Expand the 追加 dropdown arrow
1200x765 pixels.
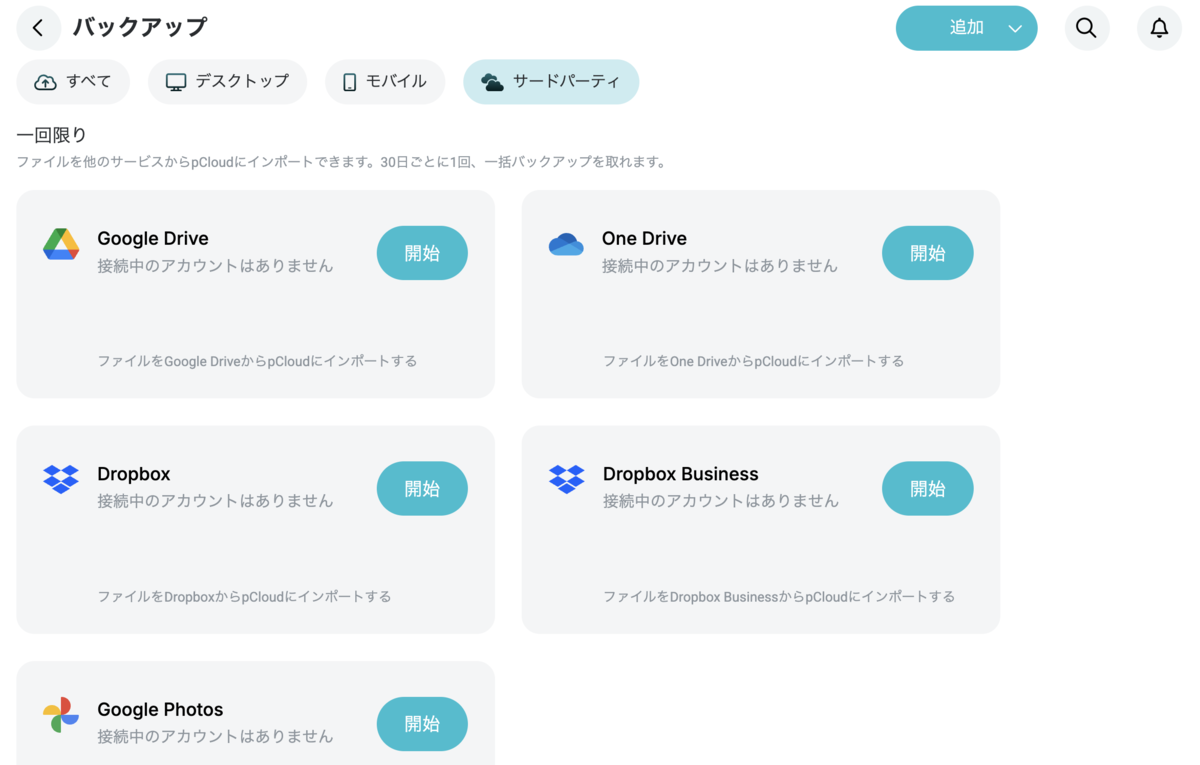1015,28
